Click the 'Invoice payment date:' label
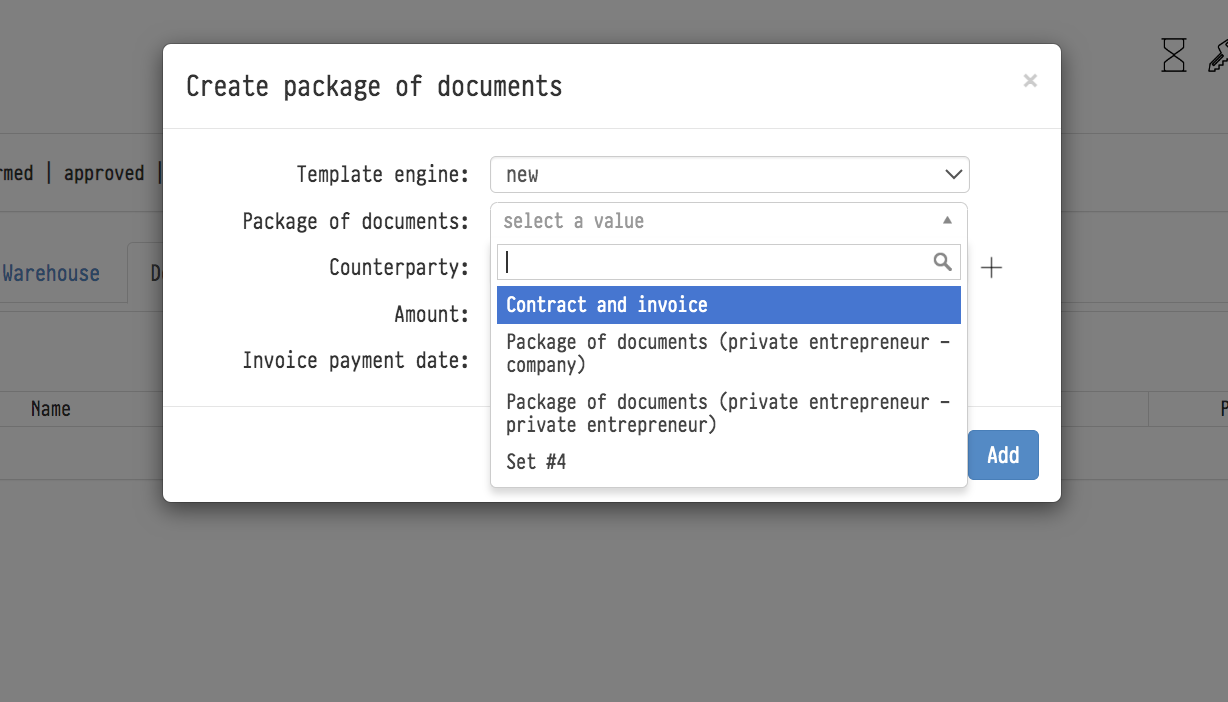Viewport: 1228px width, 702px height. pos(355,360)
